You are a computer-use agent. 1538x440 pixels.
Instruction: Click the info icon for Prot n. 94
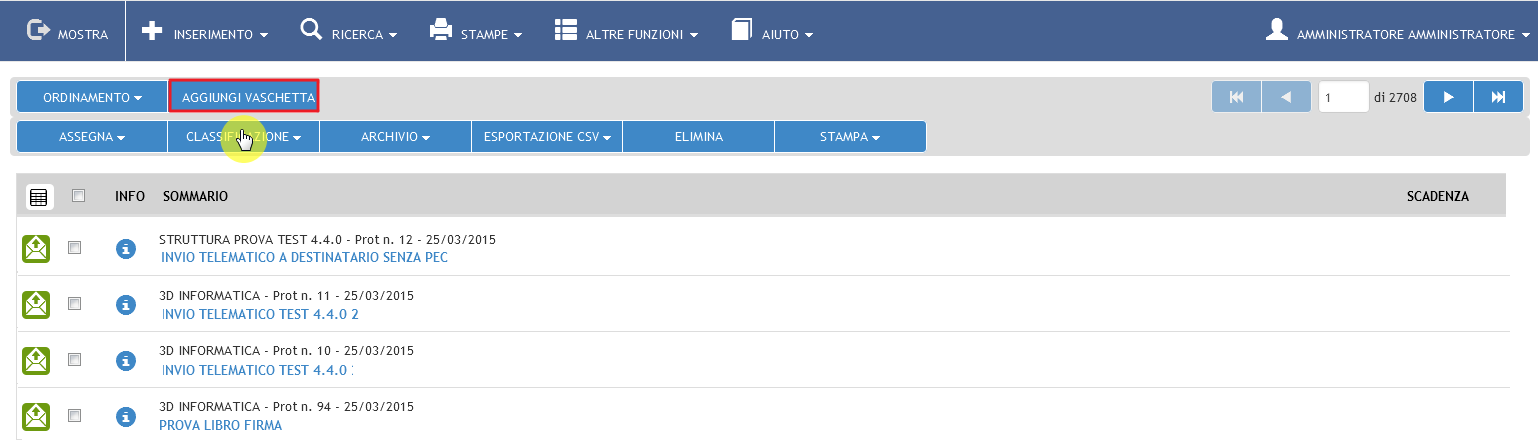pyautogui.click(x=125, y=416)
